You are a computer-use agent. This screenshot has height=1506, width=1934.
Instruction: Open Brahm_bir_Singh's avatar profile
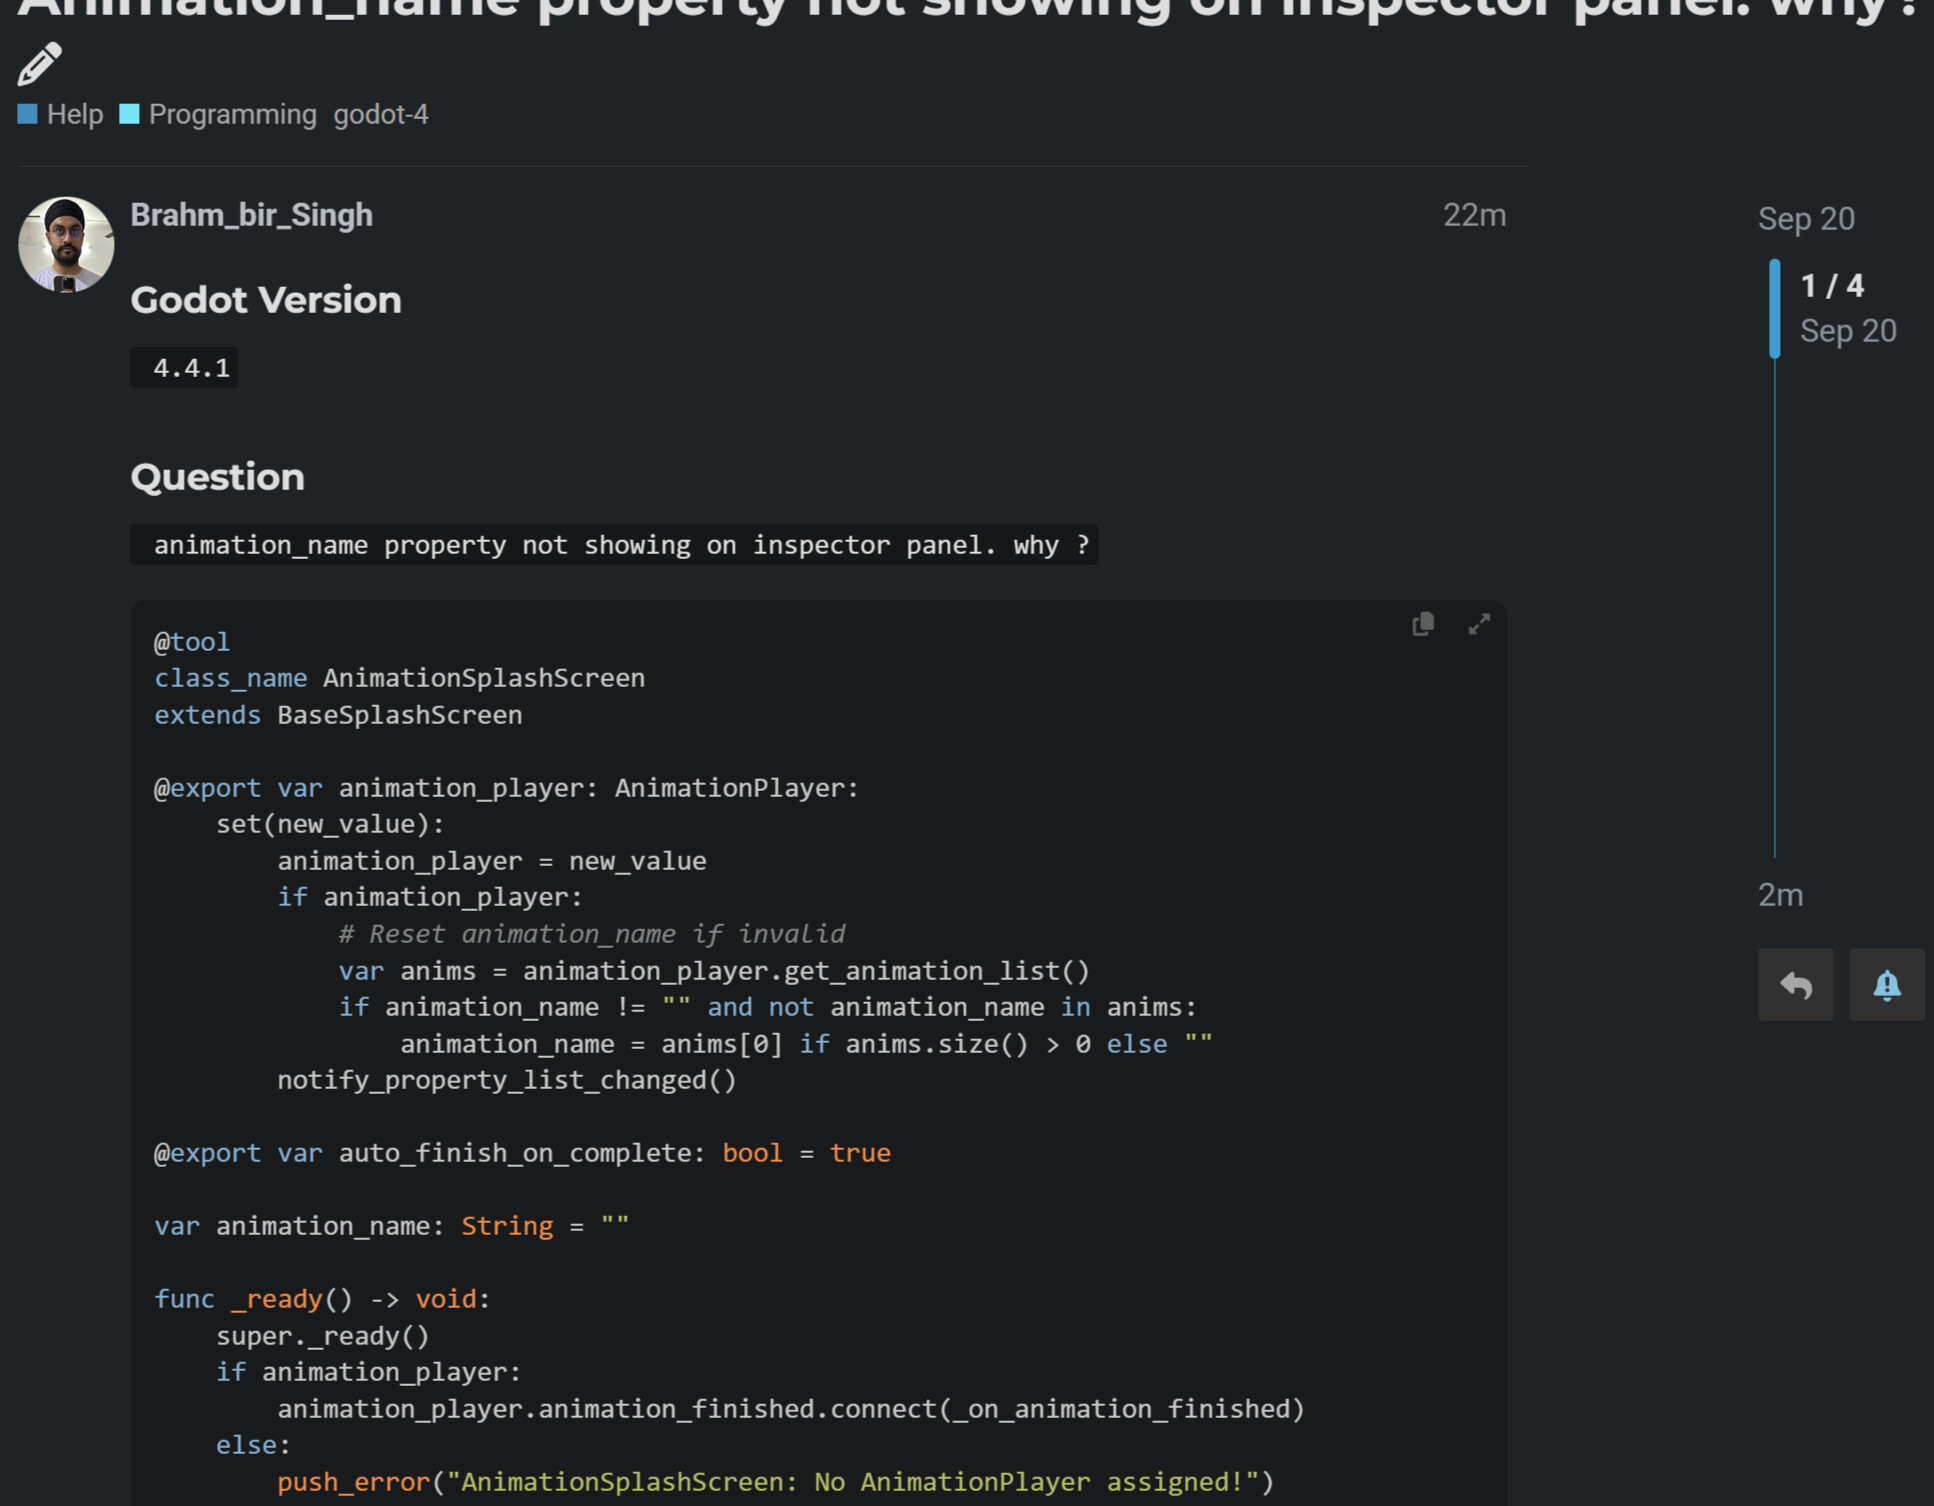[66, 244]
